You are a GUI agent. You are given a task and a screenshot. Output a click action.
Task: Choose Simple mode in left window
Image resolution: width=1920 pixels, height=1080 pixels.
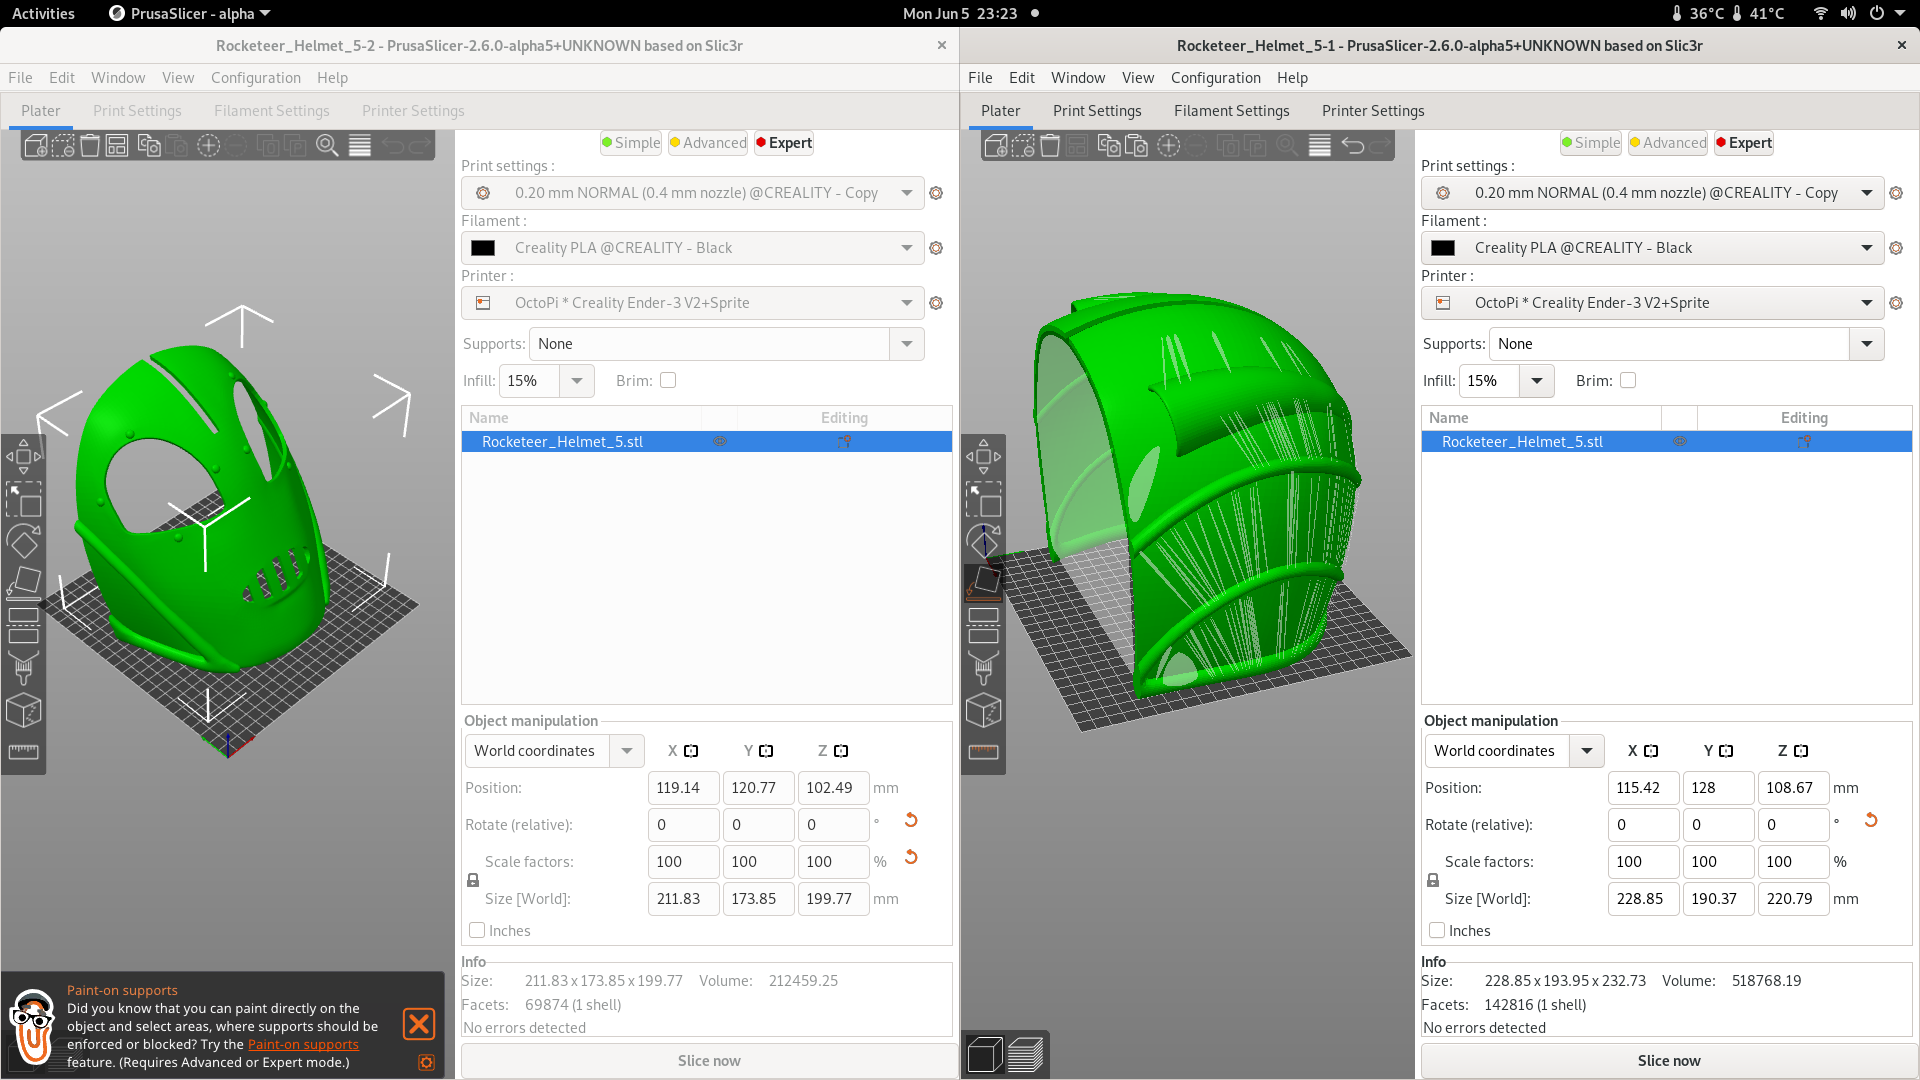[x=631, y=143]
